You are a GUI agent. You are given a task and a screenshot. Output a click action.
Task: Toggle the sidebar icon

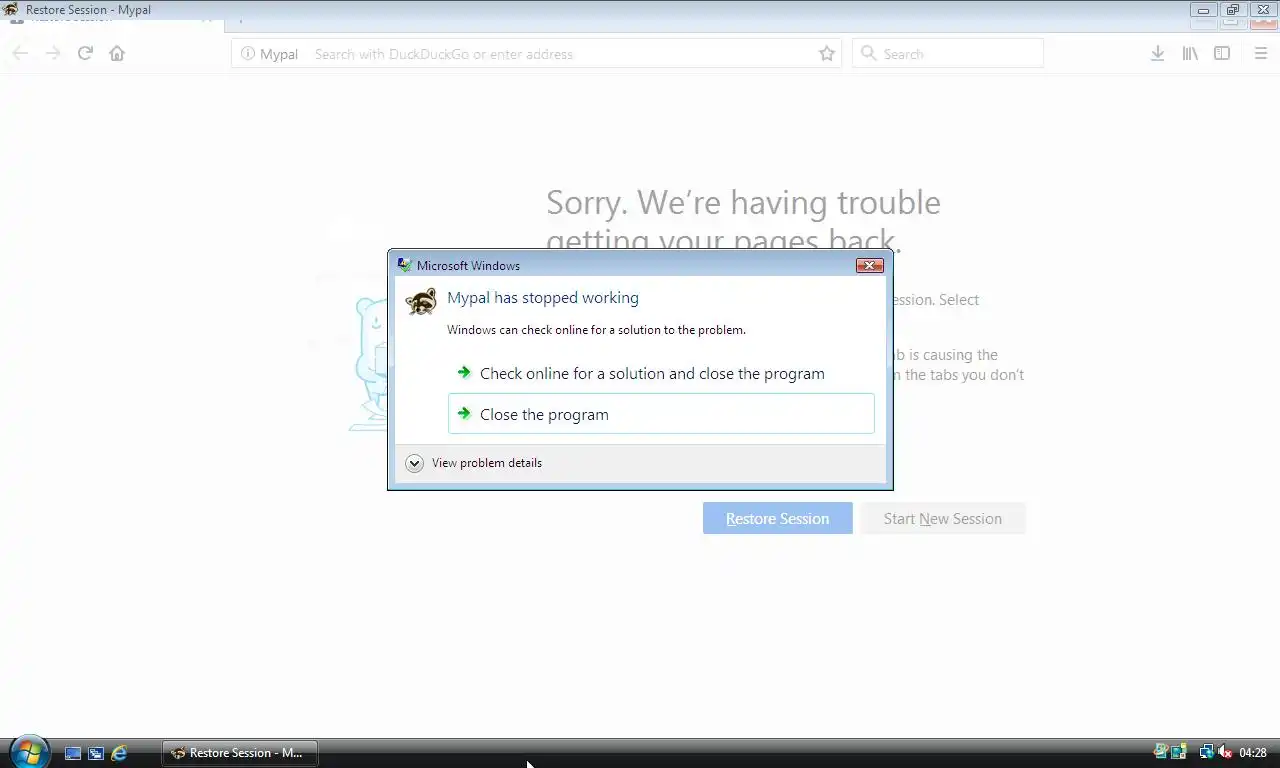(x=1222, y=54)
